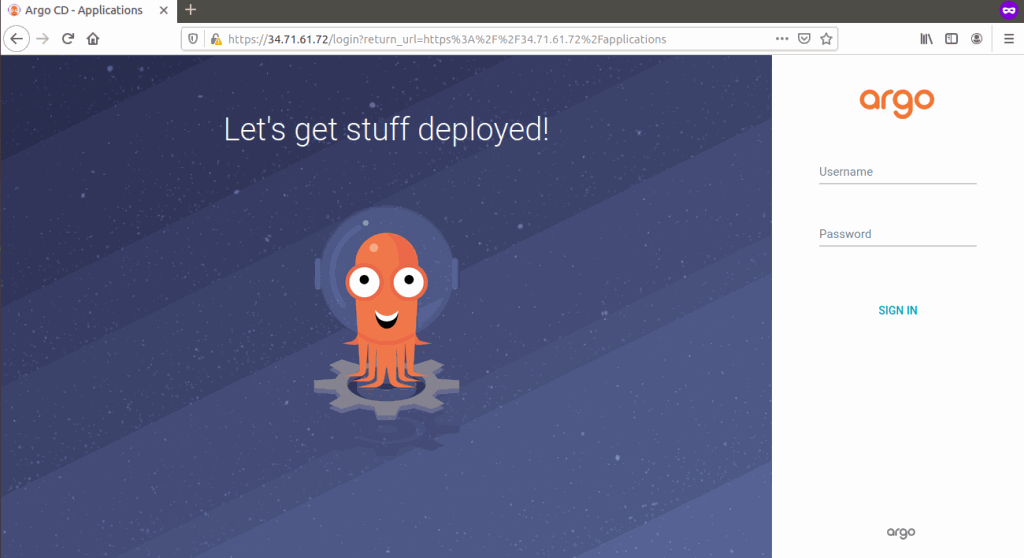Open page actions three-dot menu

[782, 39]
